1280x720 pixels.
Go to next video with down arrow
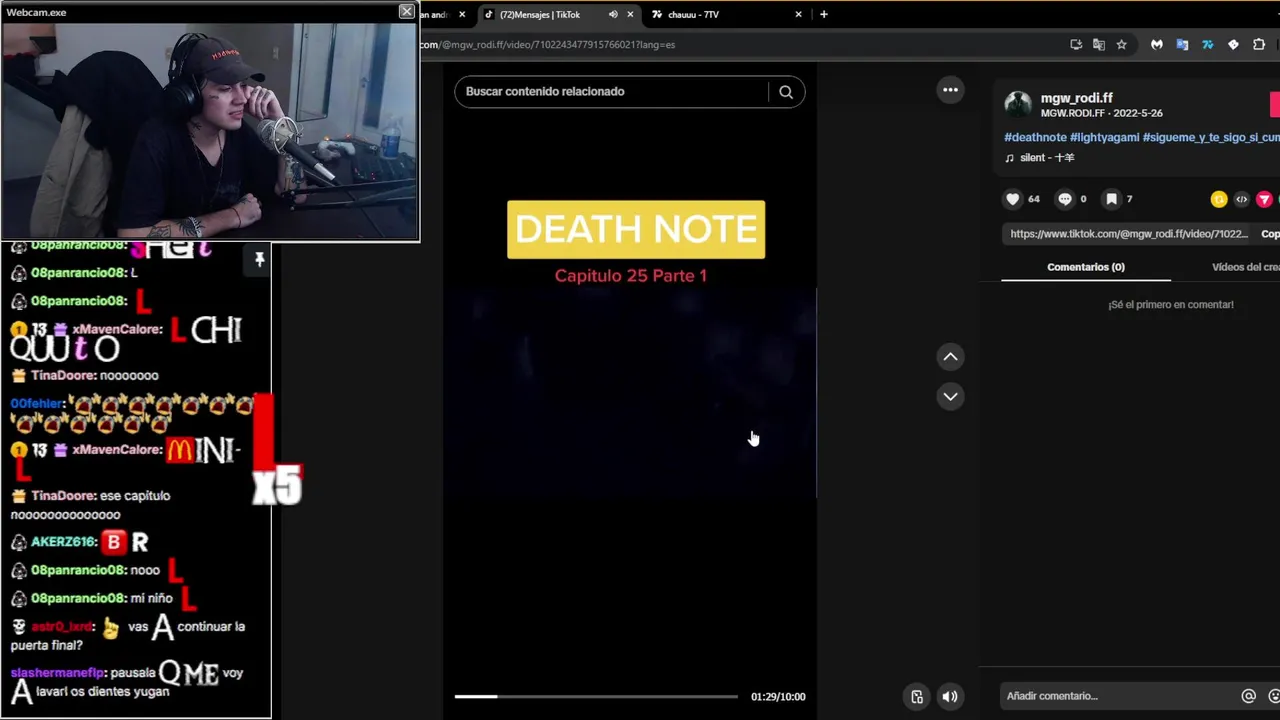(x=950, y=397)
